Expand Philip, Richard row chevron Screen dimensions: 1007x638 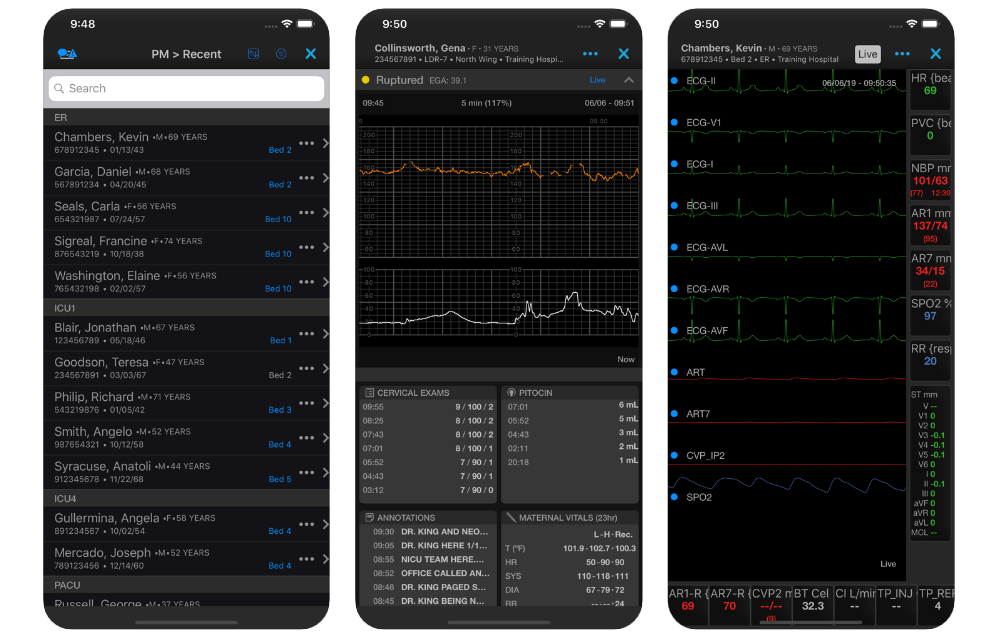(326, 403)
